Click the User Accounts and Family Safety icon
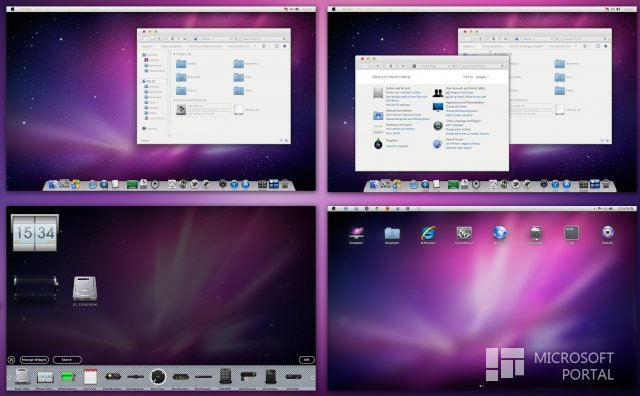The height and width of the screenshot is (396, 640). pyautogui.click(x=438, y=93)
